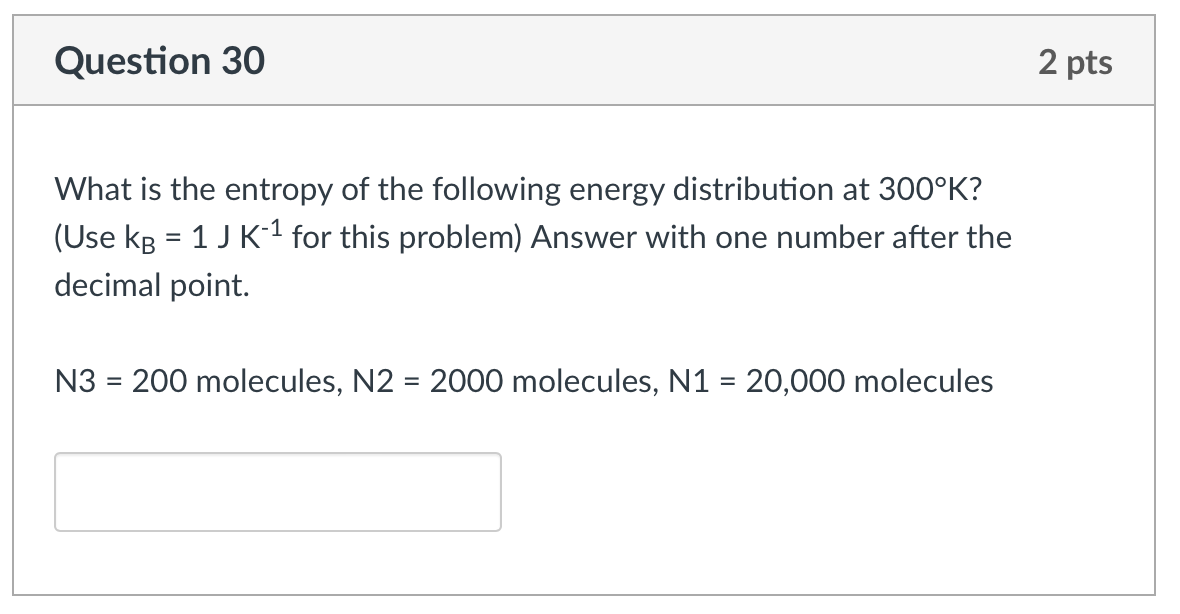
Task: Click the energy distribution phrase
Action: click(x=710, y=189)
